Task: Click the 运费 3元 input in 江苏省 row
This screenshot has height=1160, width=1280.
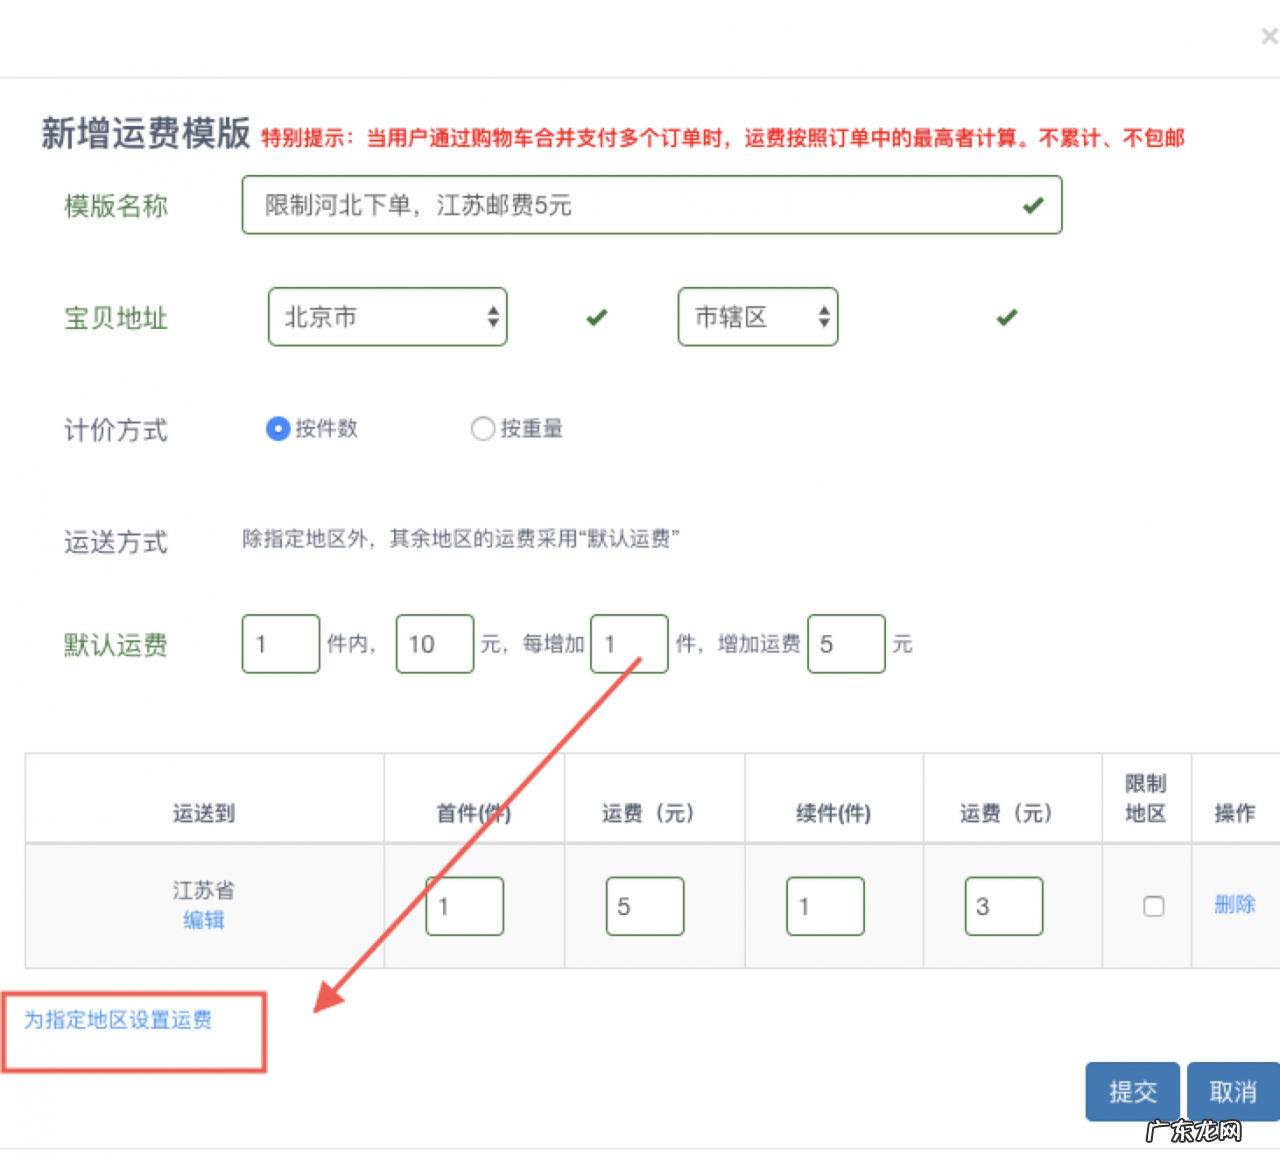Action: coord(1004,906)
